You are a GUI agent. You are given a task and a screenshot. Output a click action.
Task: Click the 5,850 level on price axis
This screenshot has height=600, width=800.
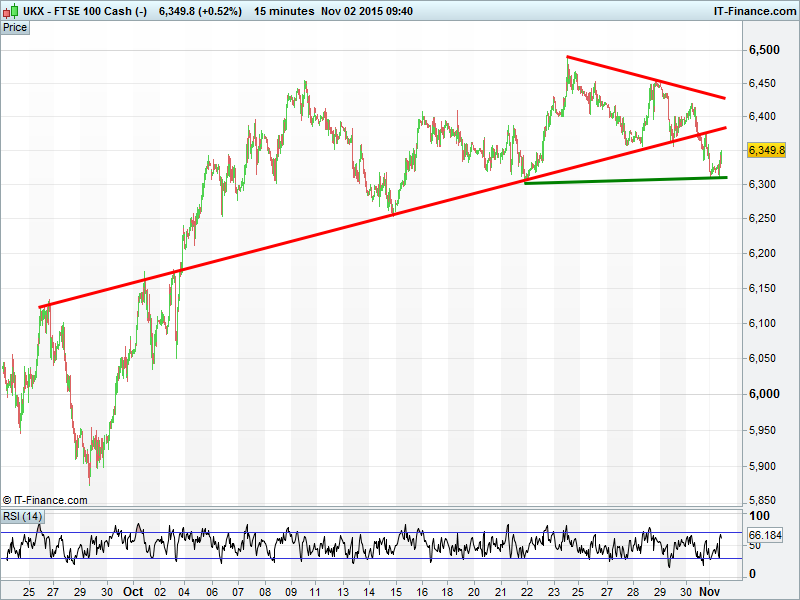click(764, 500)
